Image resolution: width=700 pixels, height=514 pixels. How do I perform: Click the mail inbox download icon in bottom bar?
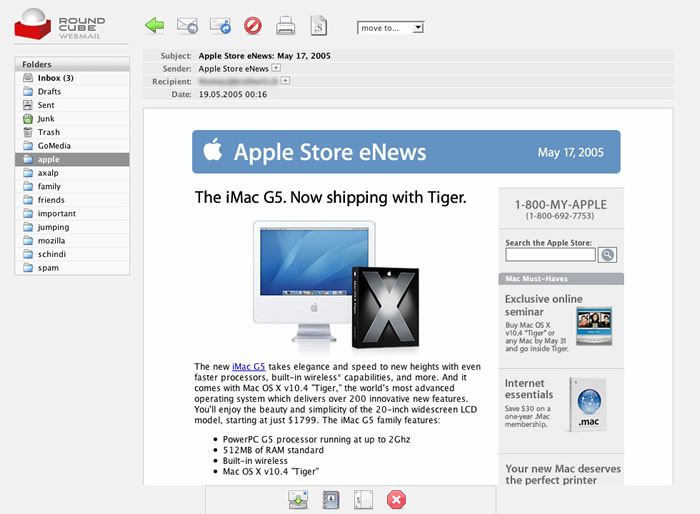tap(298, 500)
